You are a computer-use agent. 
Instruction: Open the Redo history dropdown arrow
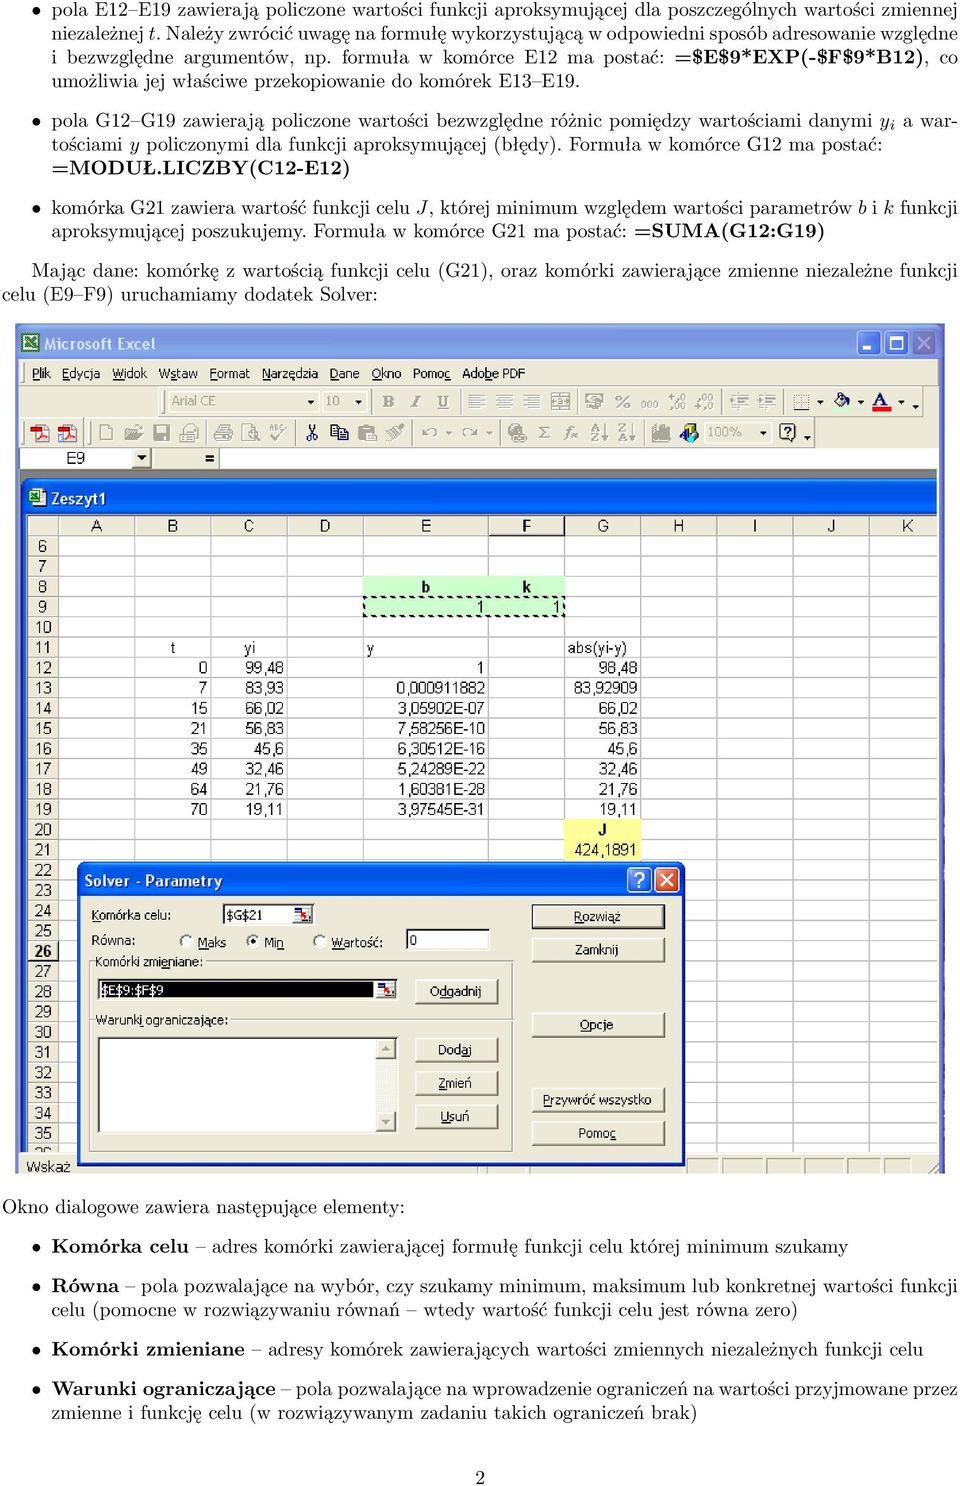(489, 432)
